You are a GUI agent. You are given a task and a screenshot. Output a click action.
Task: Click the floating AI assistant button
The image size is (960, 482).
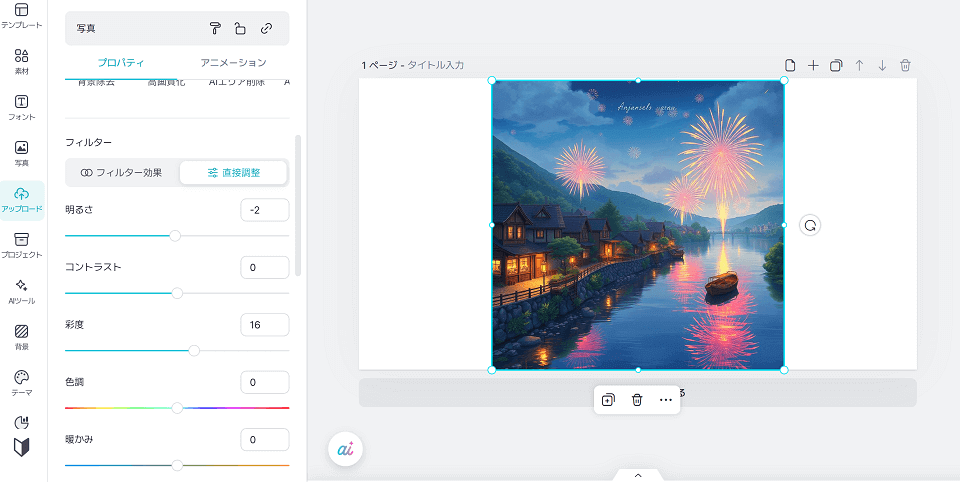[345, 449]
